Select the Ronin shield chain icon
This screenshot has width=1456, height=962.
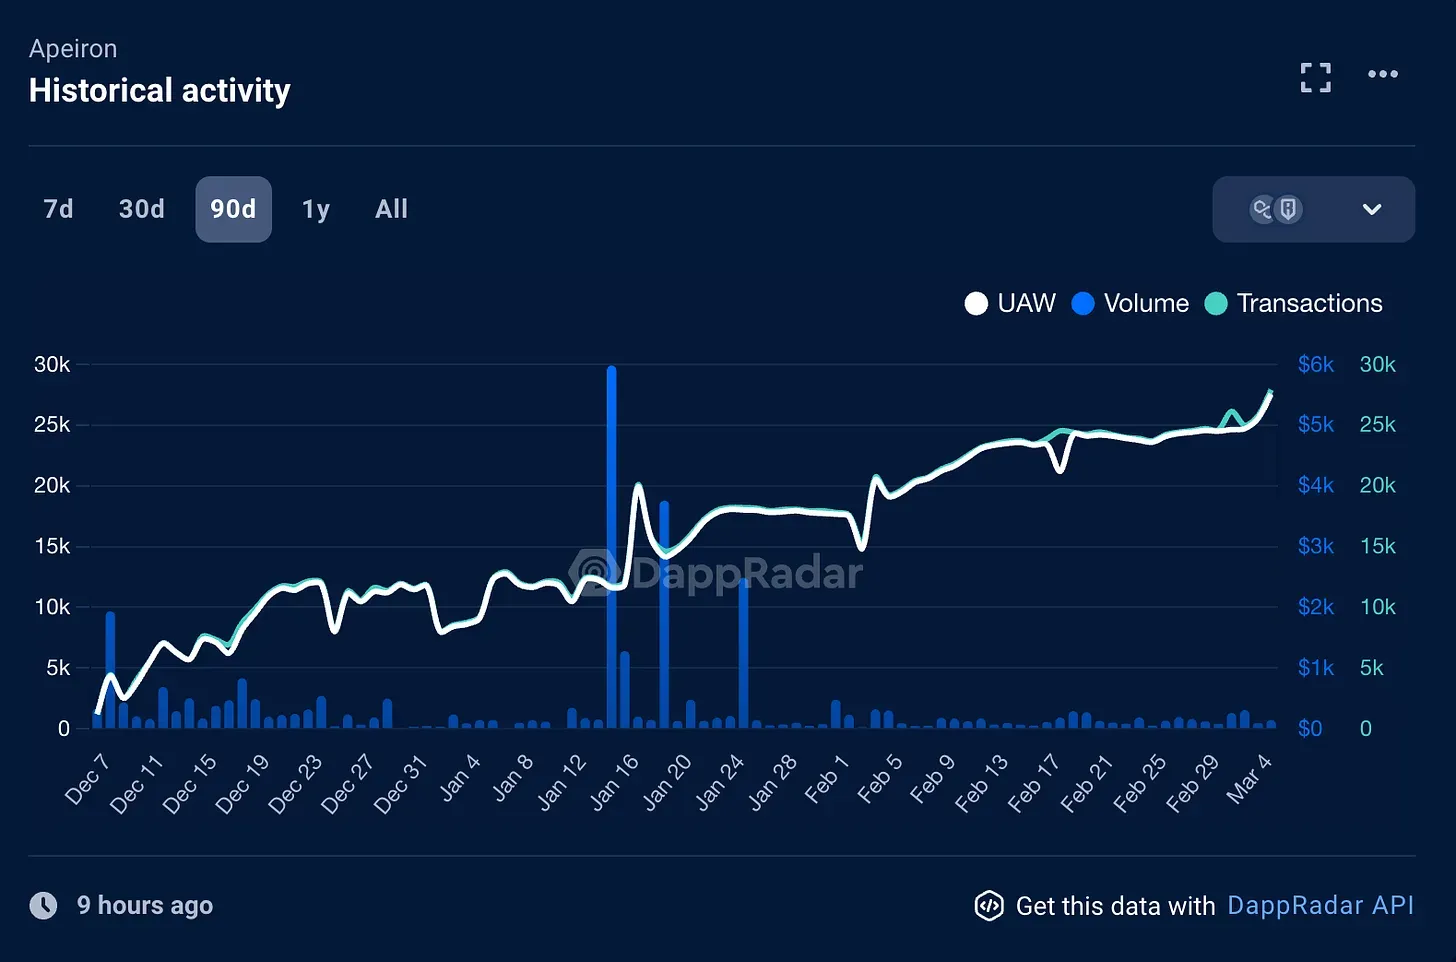click(x=1288, y=209)
